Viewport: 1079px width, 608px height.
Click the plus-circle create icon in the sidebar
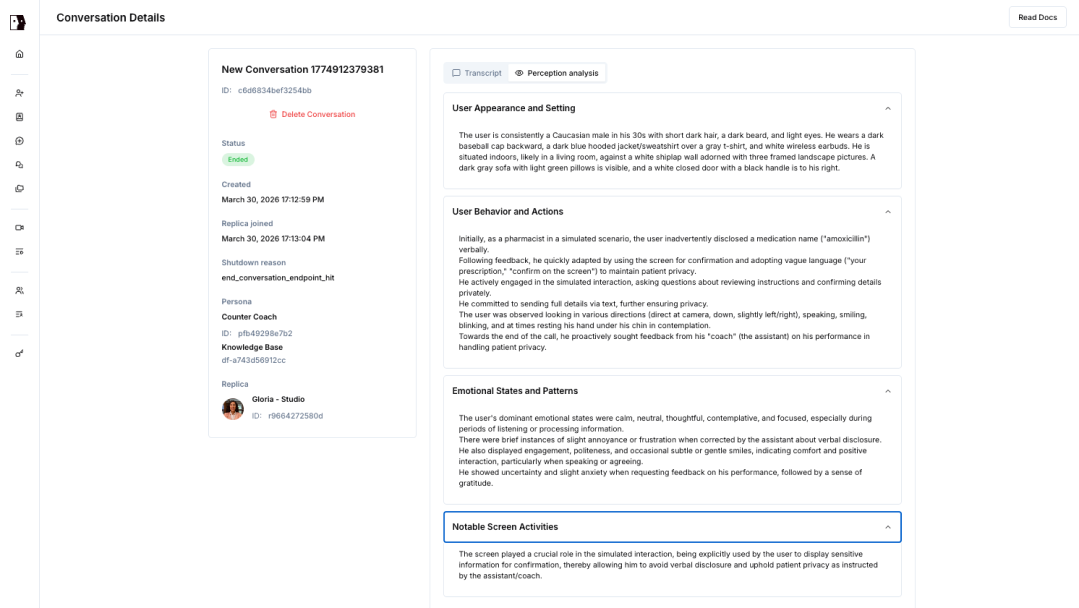(17, 141)
